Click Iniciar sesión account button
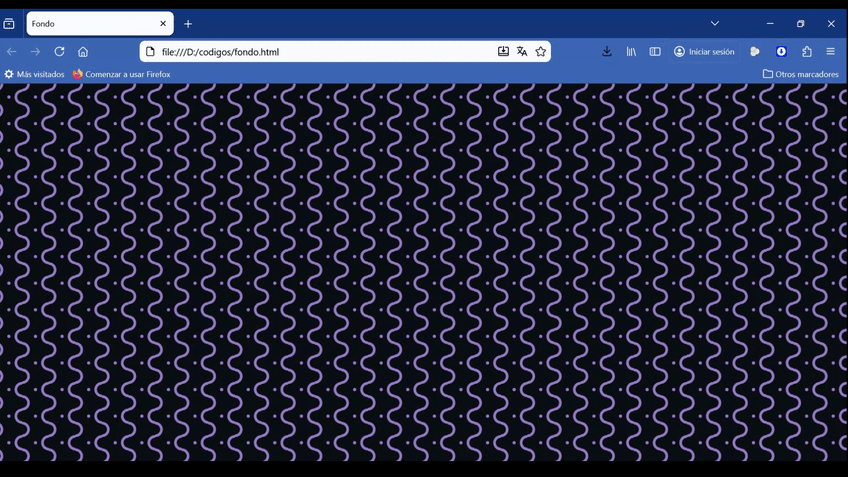The height and width of the screenshot is (477, 848). point(704,52)
